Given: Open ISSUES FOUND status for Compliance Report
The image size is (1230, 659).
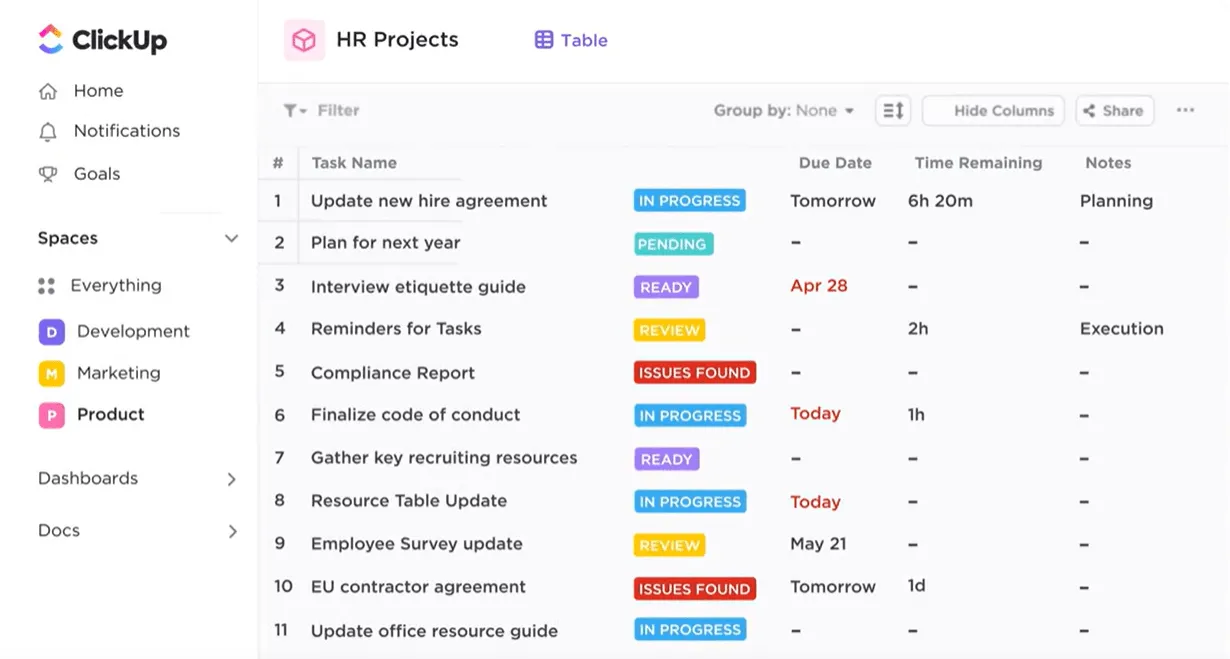Looking at the screenshot, I should [x=695, y=373].
